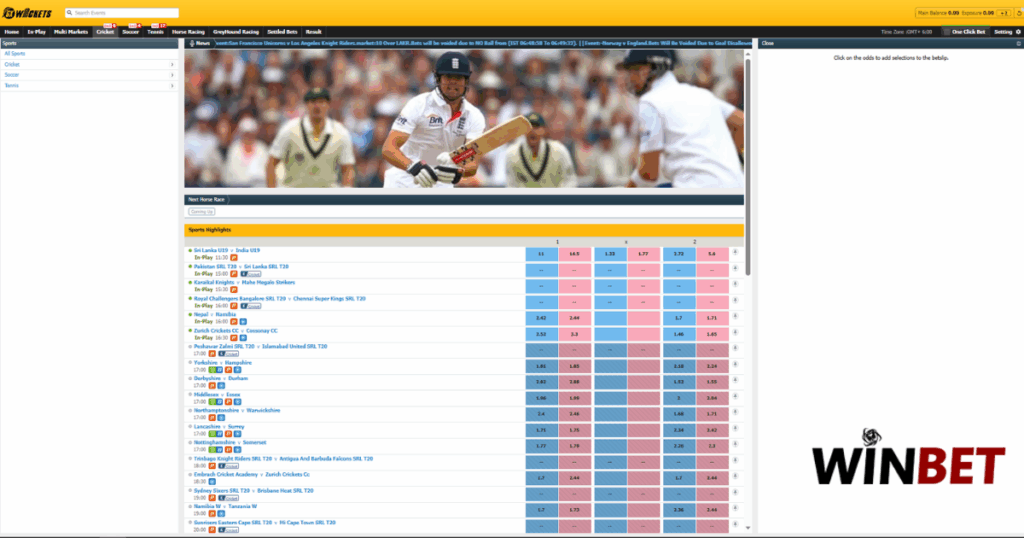Click the cricket promotional banner

tap(464, 119)
